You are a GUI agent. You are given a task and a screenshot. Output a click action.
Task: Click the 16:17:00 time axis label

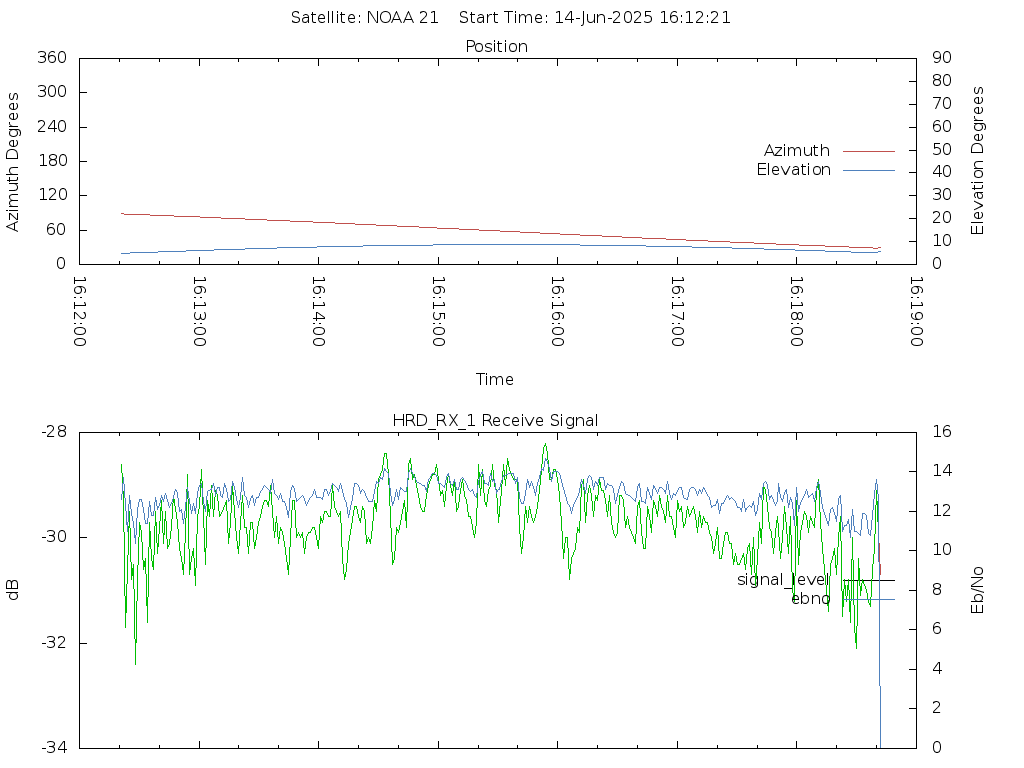677,312
